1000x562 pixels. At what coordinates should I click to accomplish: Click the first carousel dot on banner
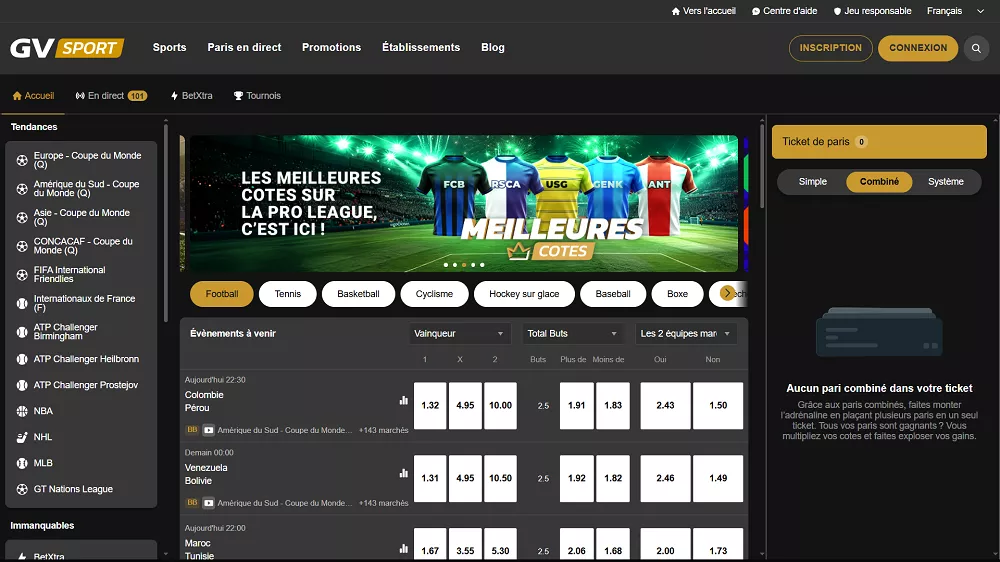click(x=446, y=265)
